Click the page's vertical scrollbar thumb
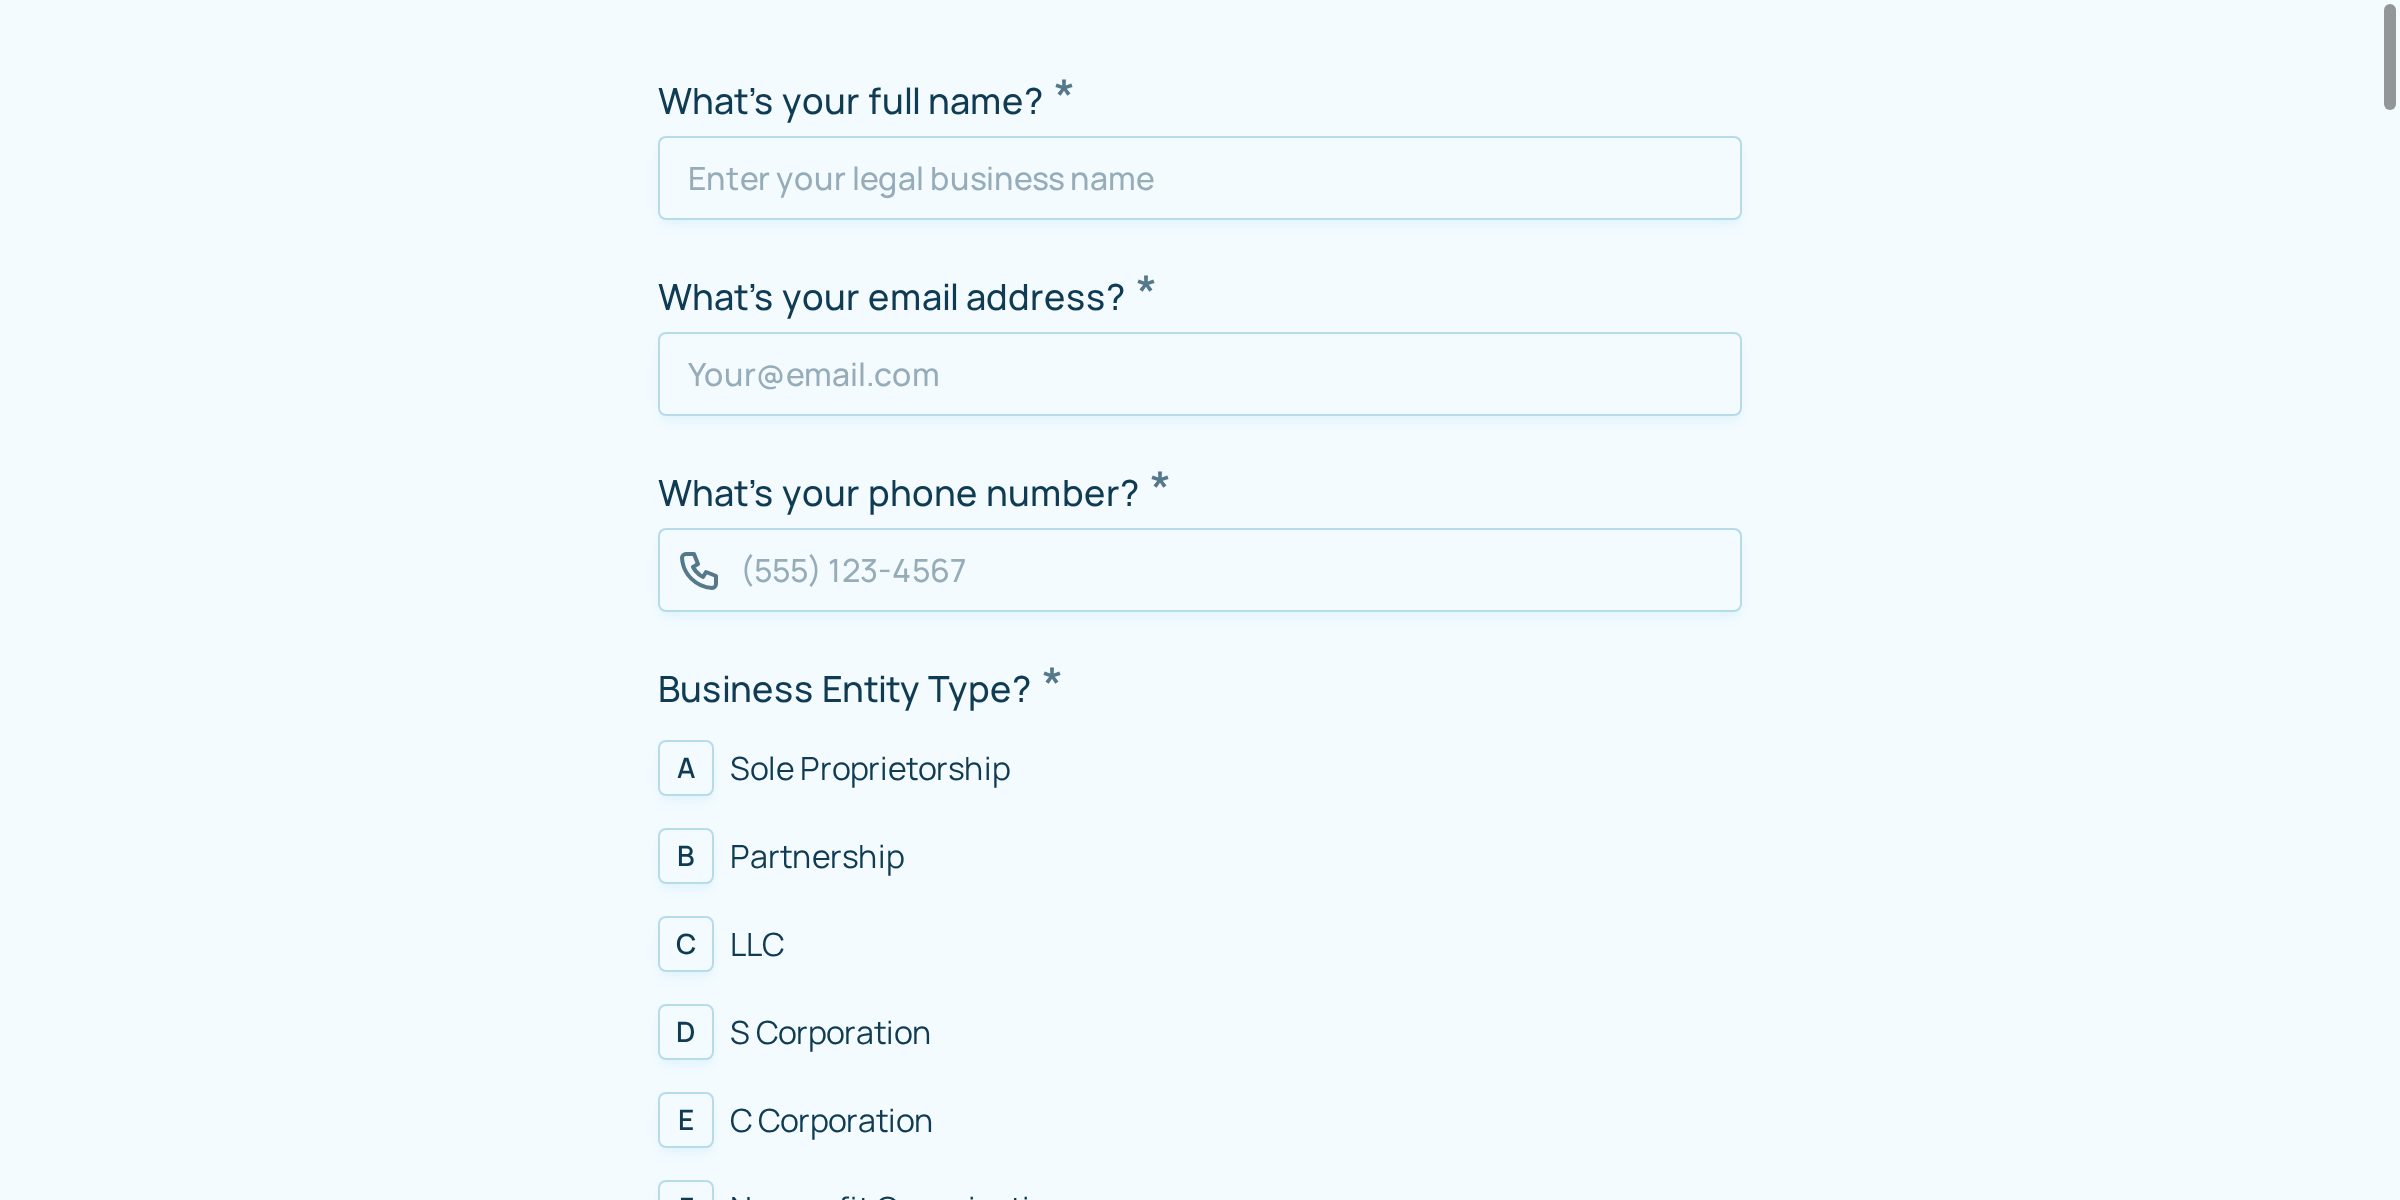Image resolution: width=2400 pixels, height=1200 pixels. [x=2389, y=58]
